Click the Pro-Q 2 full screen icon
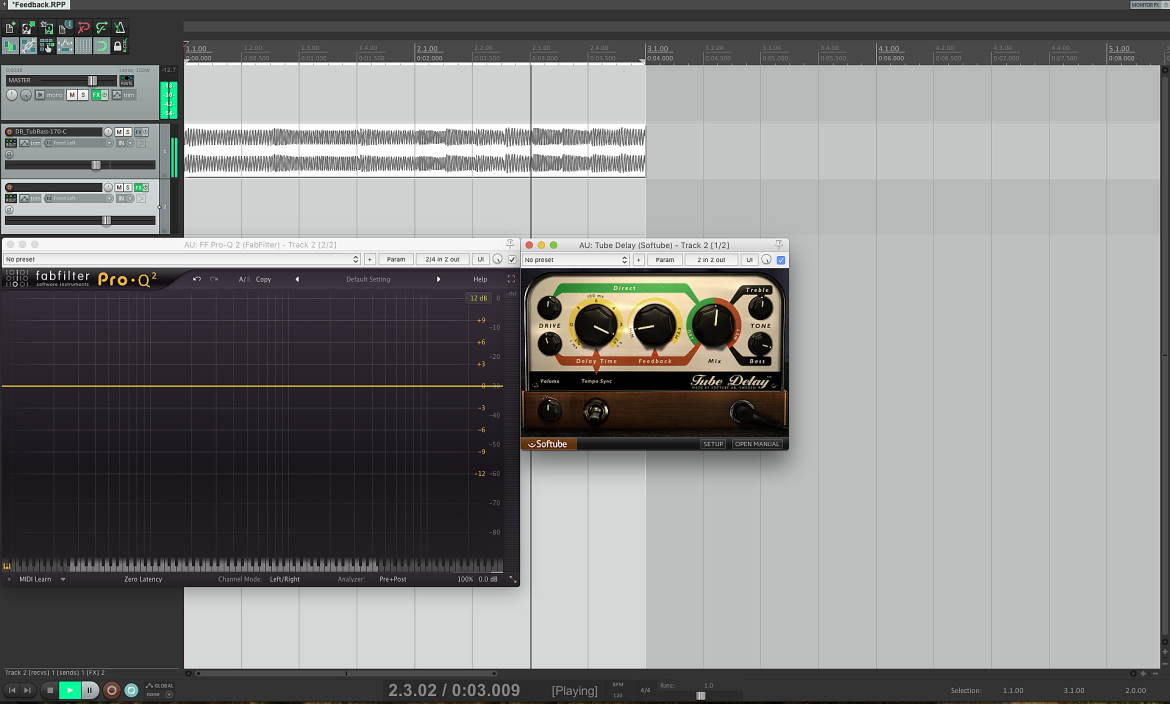Viewport: 1170px width, 704px height. click(x=511, y=279)
